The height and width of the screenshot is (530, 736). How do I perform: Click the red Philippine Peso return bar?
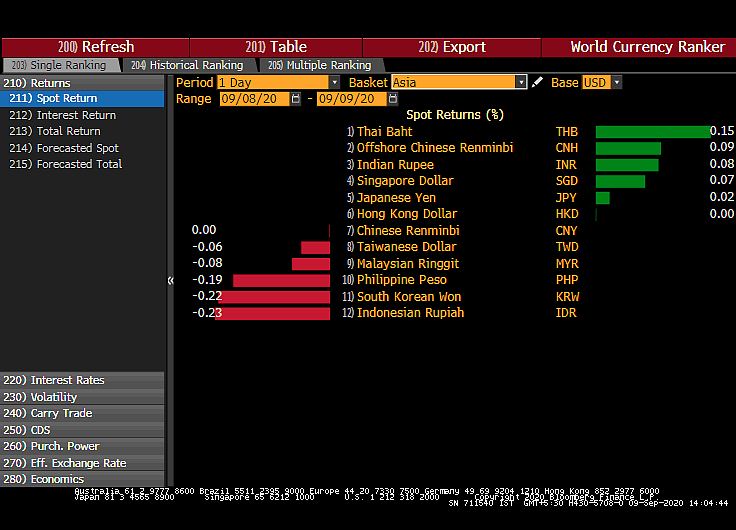tap(281, 281)
